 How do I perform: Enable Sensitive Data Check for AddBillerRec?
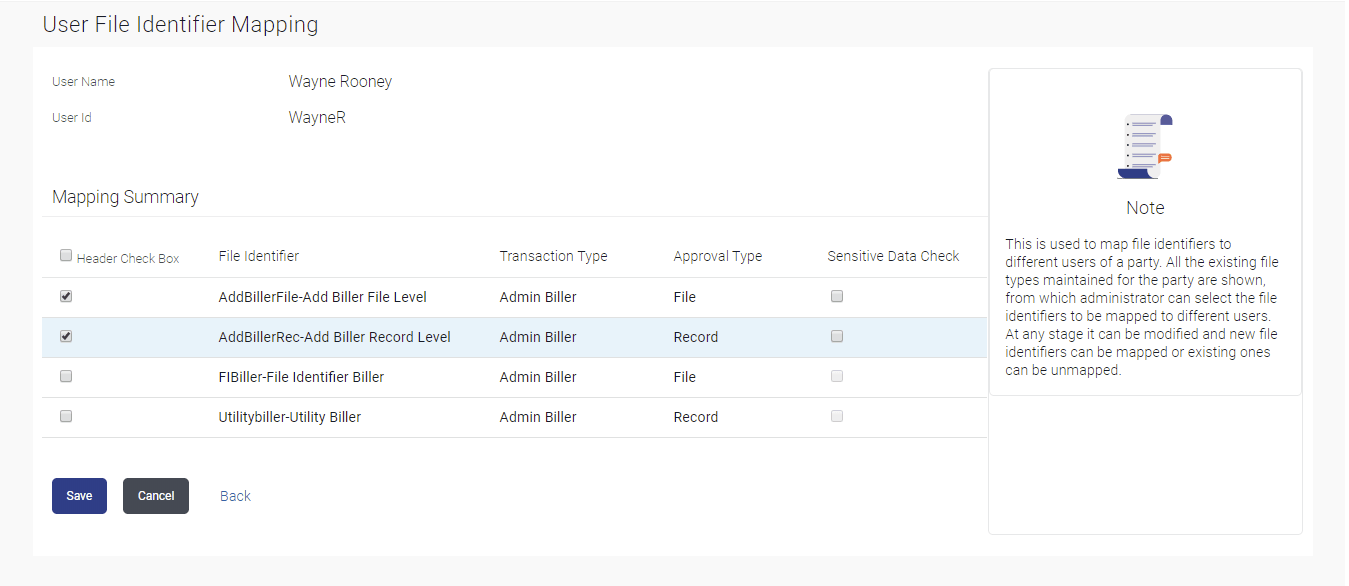[x=837, y=337]
